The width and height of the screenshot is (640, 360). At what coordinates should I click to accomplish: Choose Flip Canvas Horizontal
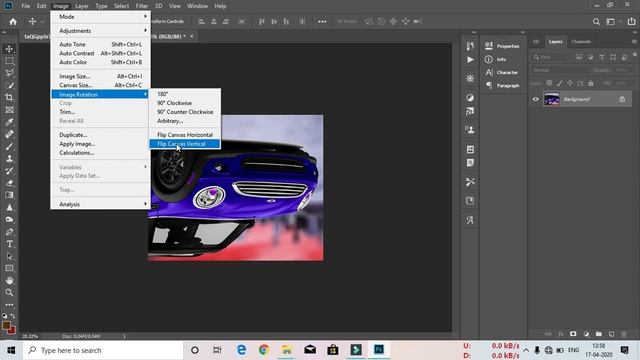185,135
